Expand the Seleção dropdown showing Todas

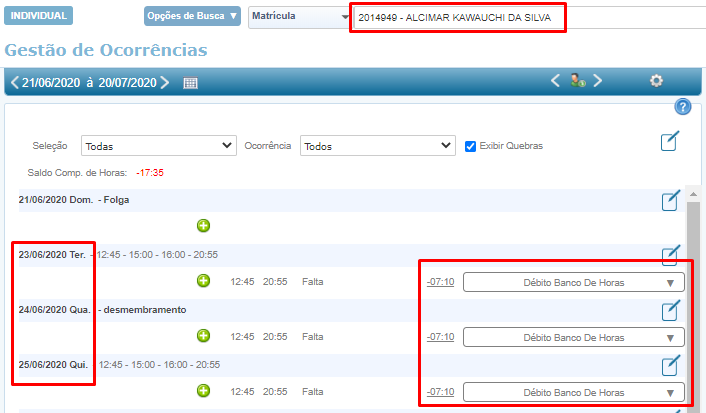coord(158,146)
